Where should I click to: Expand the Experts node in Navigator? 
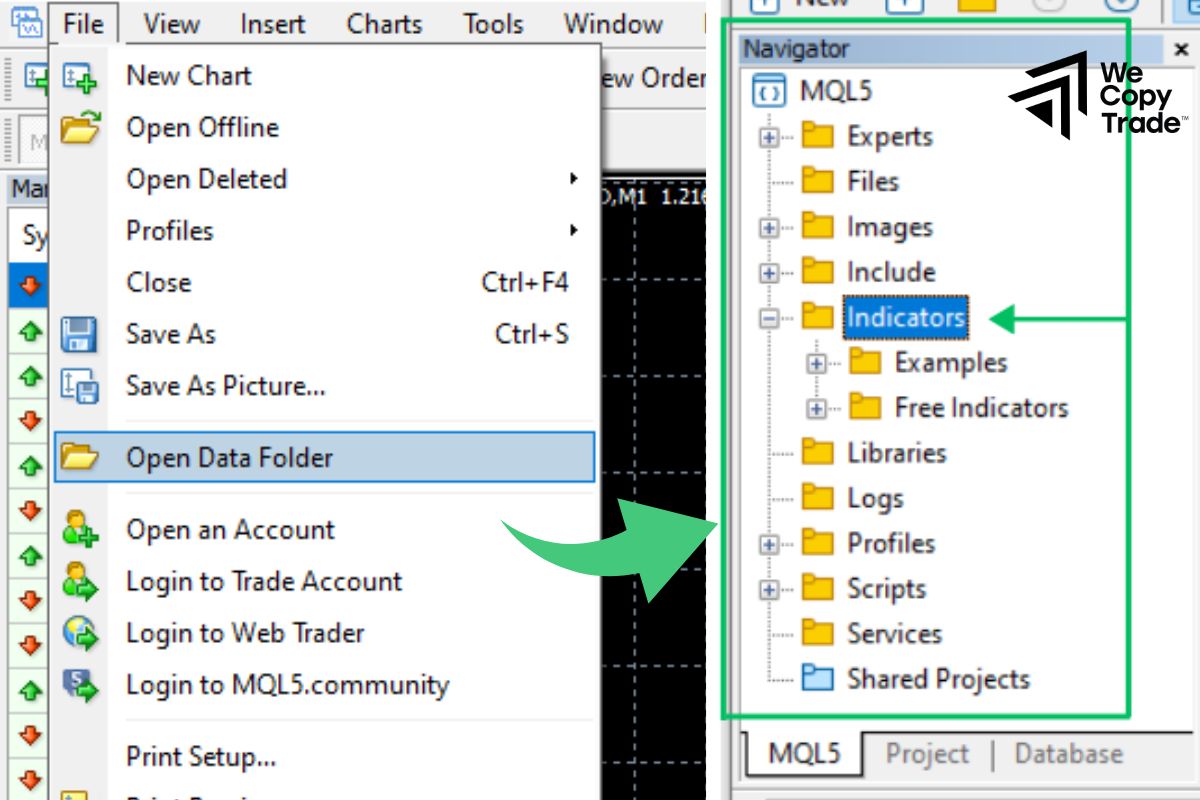pyautogui.click(x=767, y=137)
